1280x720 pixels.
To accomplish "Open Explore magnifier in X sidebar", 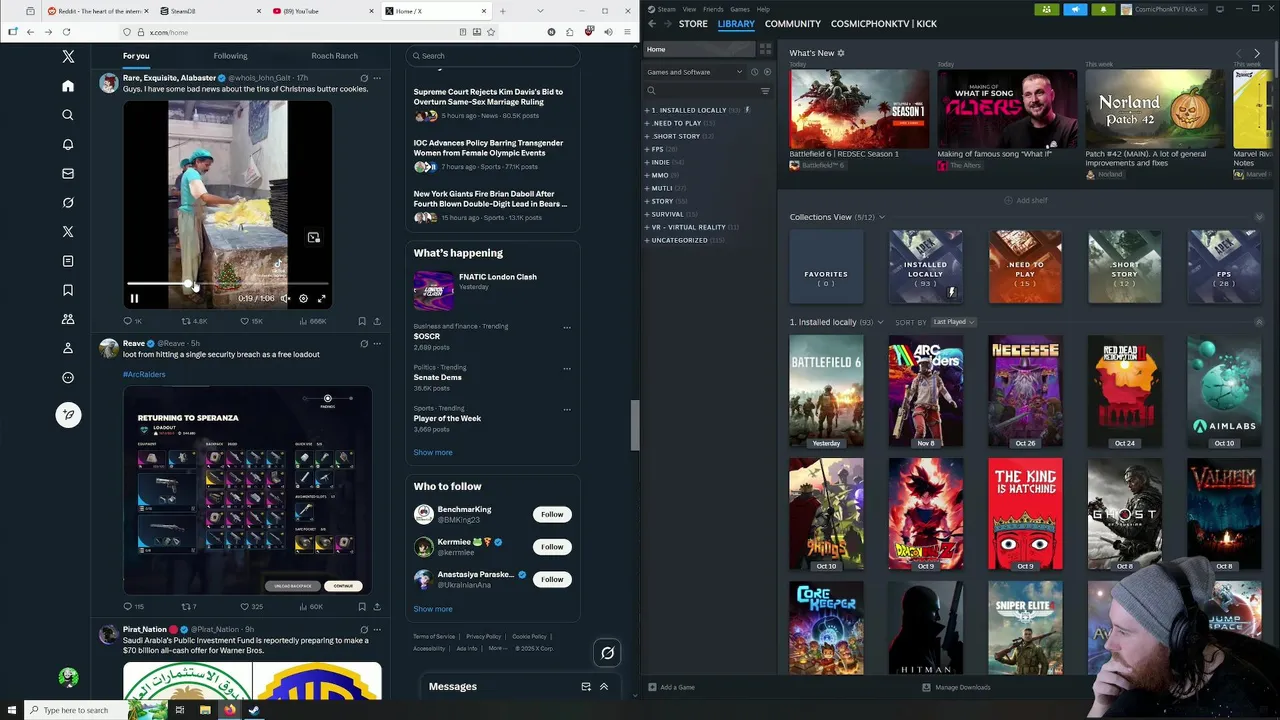I will click(68, 115).
